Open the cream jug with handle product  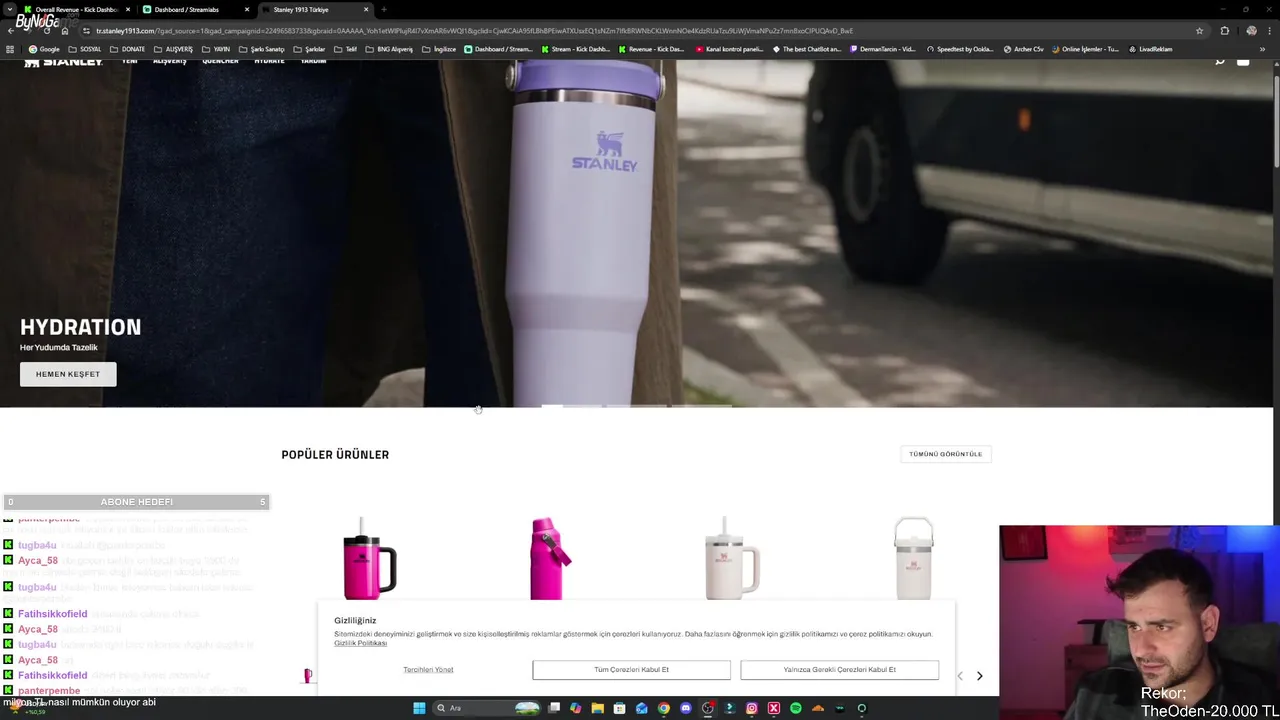tap(913, 558)
